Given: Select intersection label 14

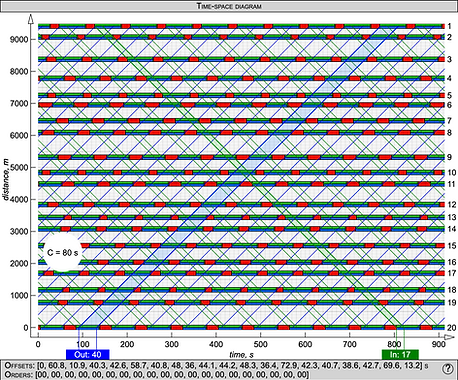Looking at the screenshot, I should (452, 229).
